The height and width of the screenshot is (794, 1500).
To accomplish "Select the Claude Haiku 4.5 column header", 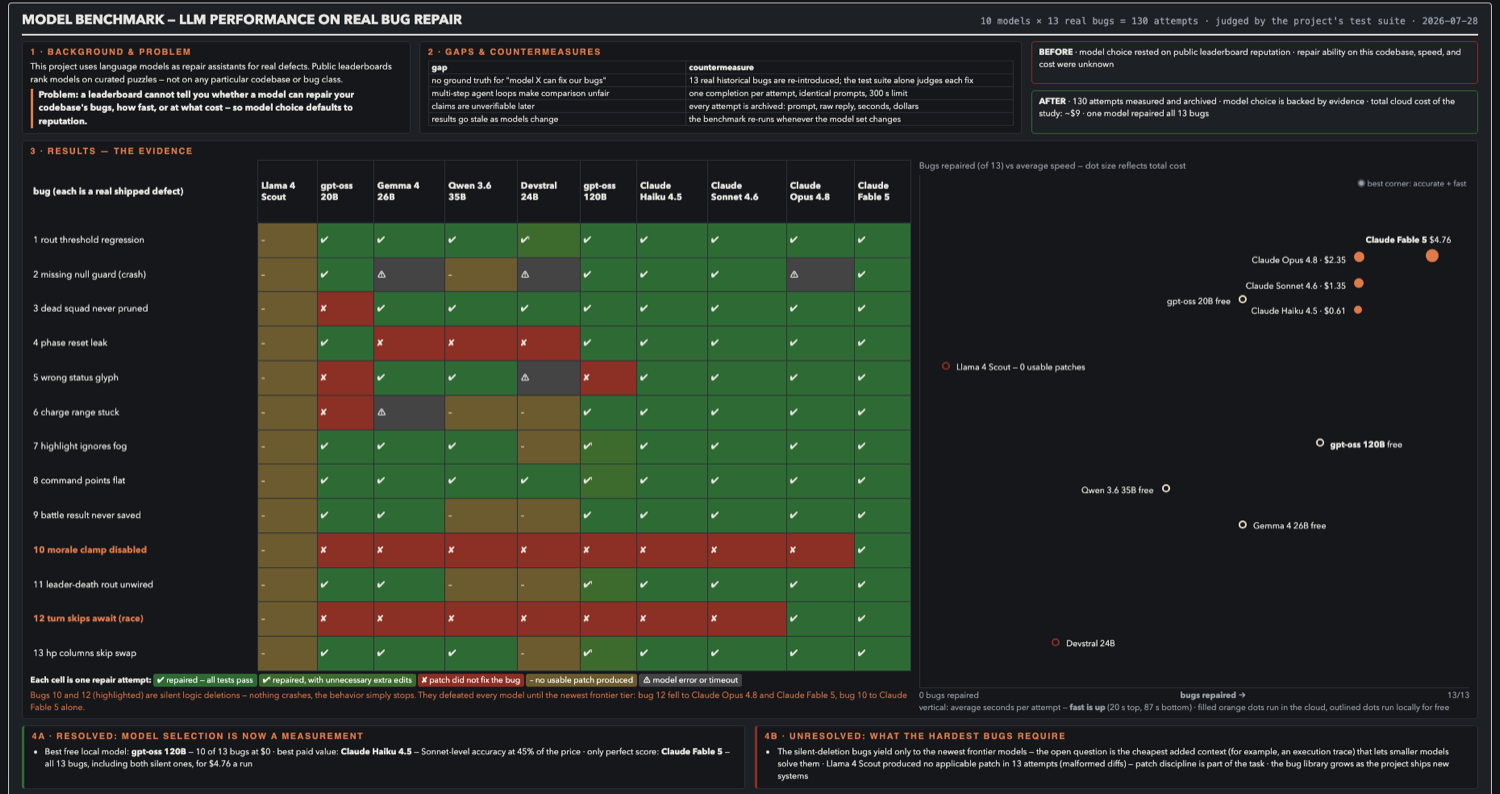I will 660,191.
